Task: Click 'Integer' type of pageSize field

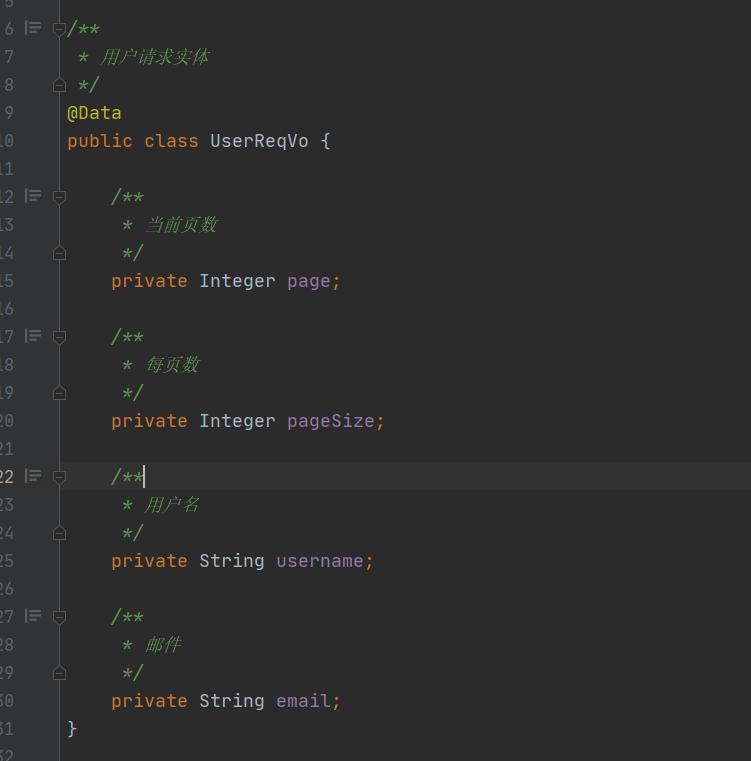Action: pos(237,421)
